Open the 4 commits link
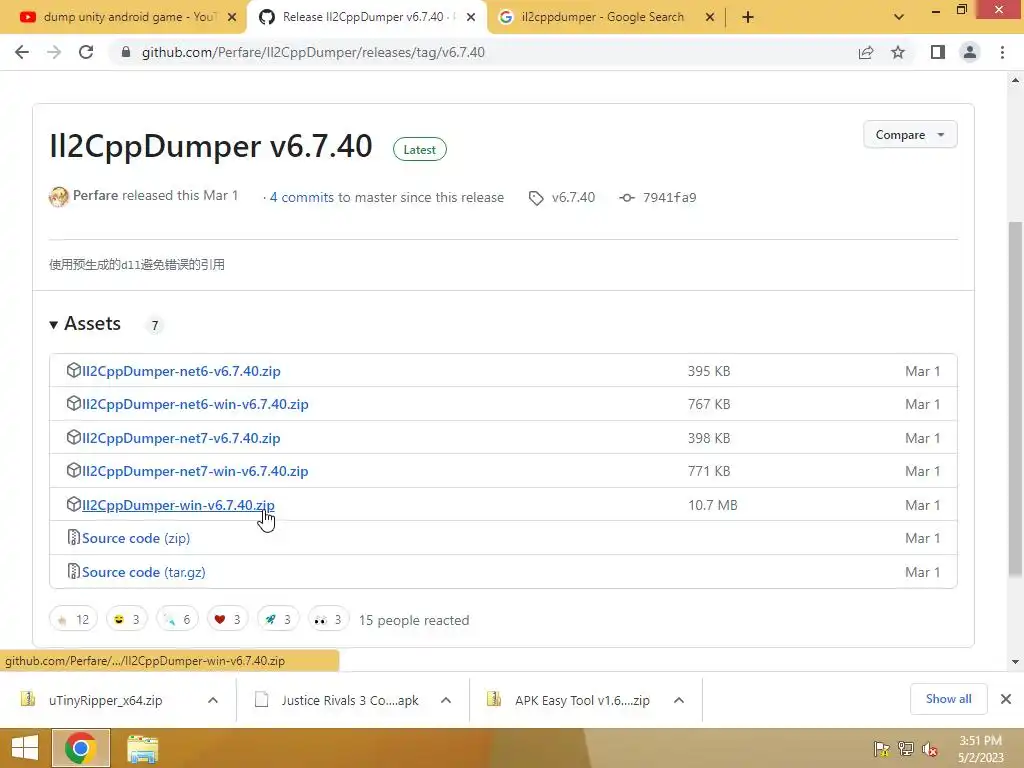 tap(301, 197)
